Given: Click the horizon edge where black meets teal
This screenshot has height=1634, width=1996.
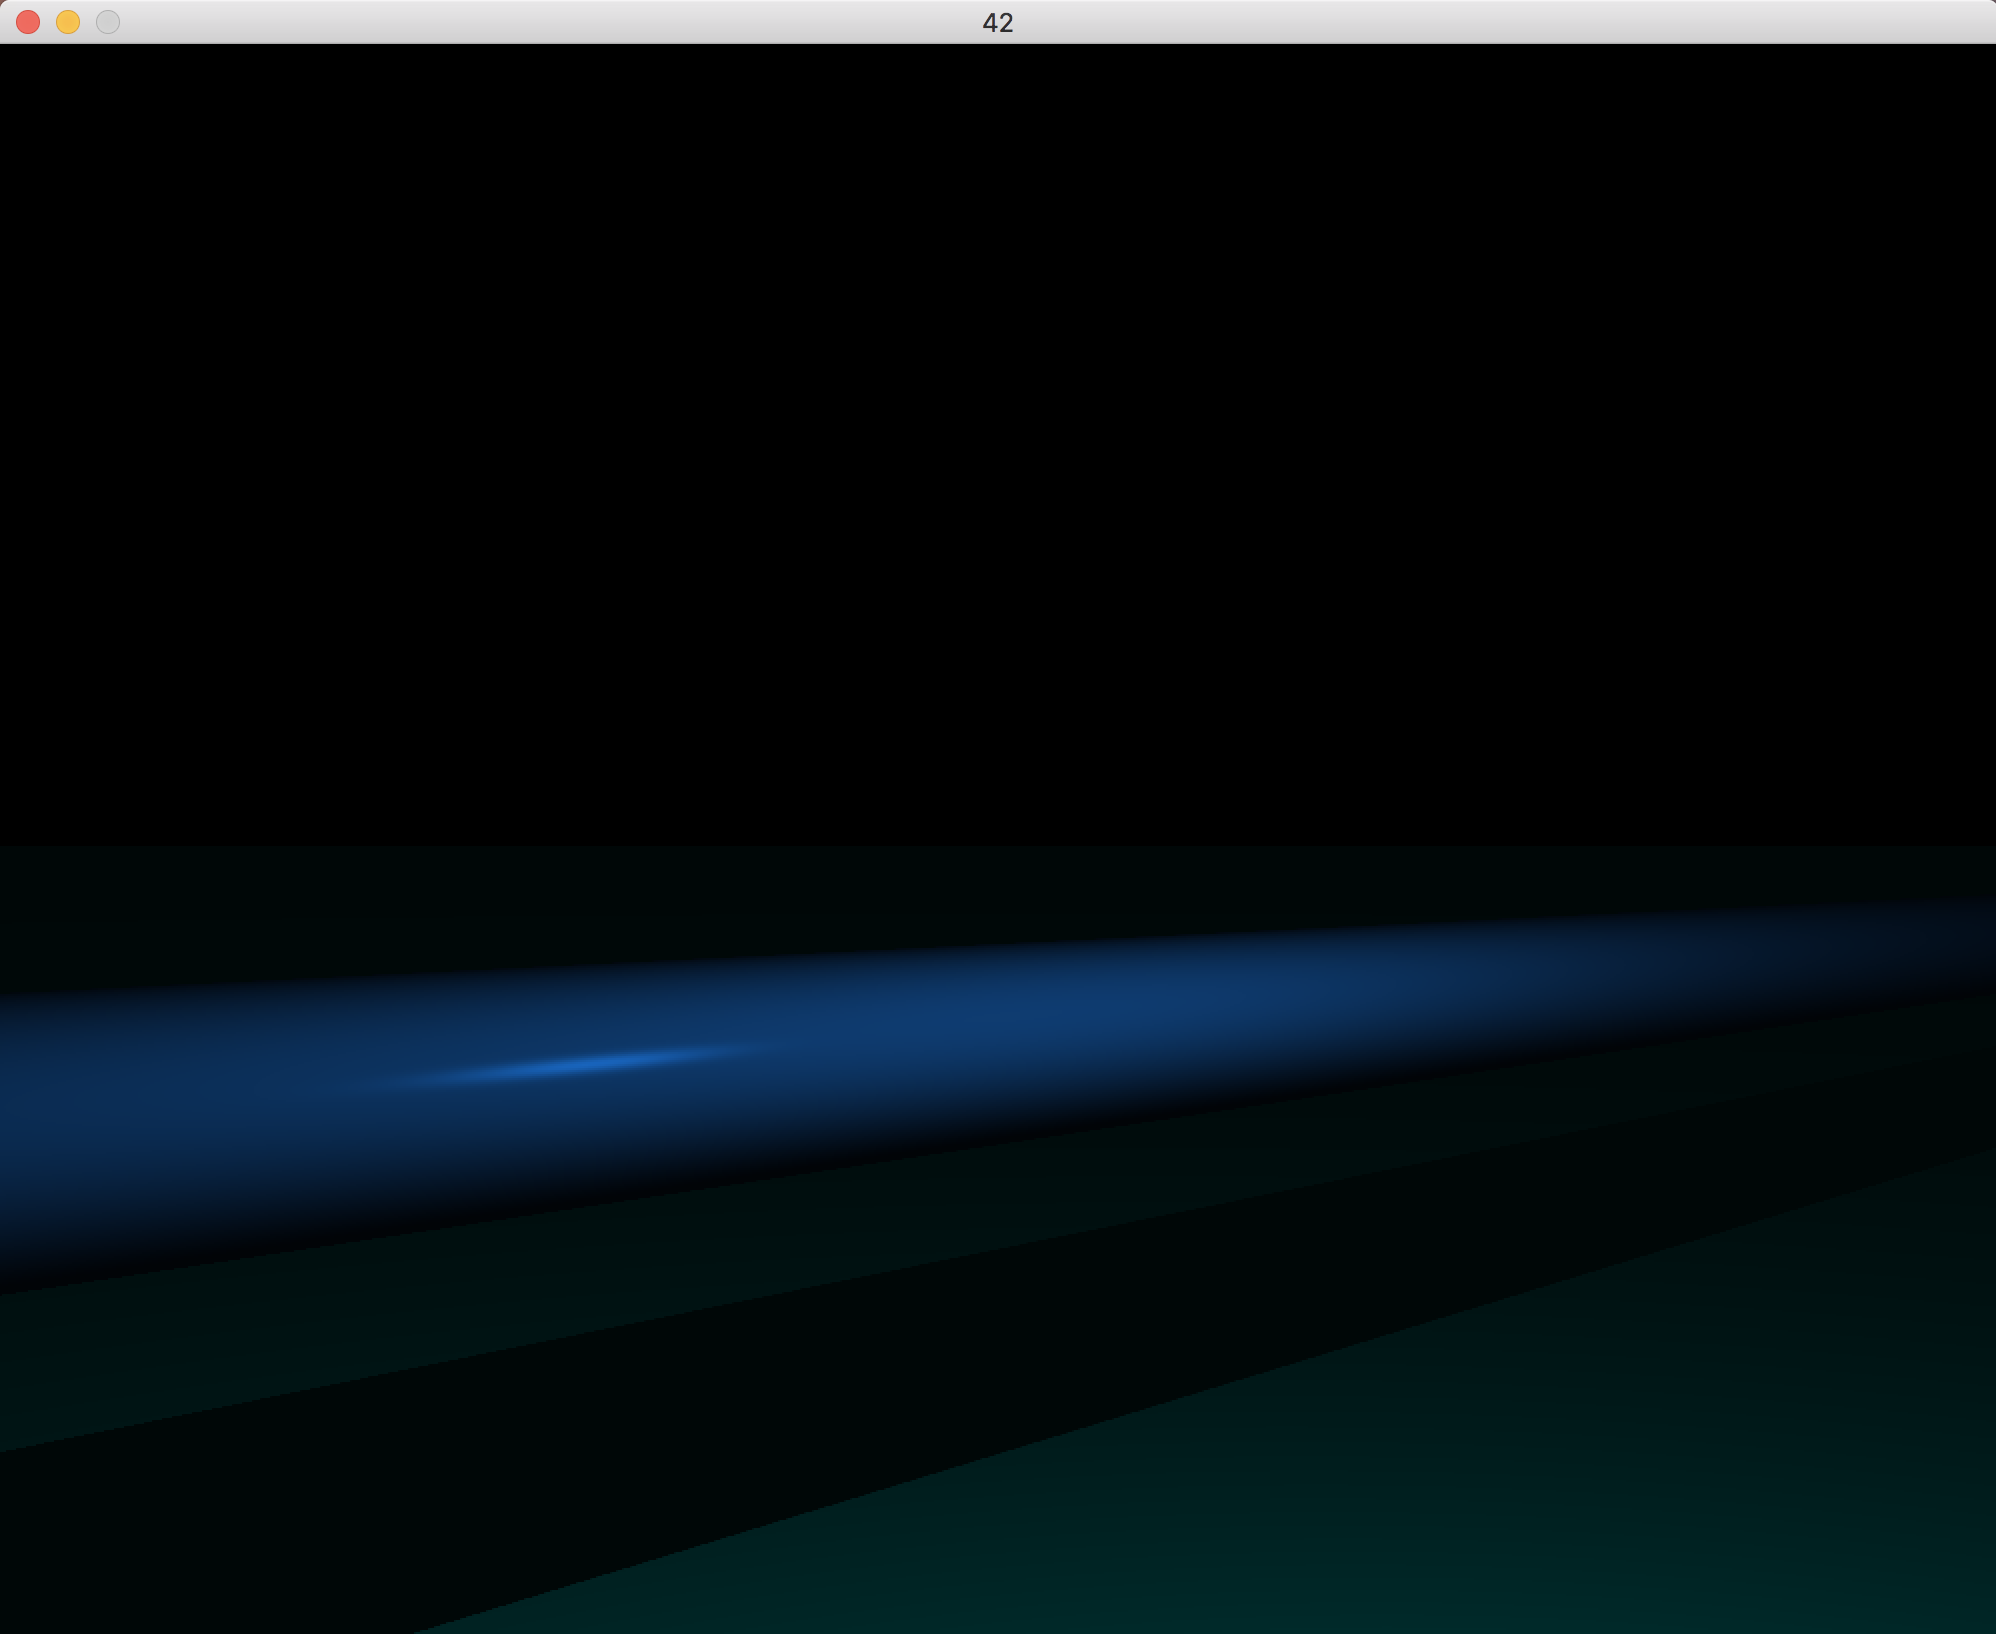Looking at the screenshot, I should [998, 847].
